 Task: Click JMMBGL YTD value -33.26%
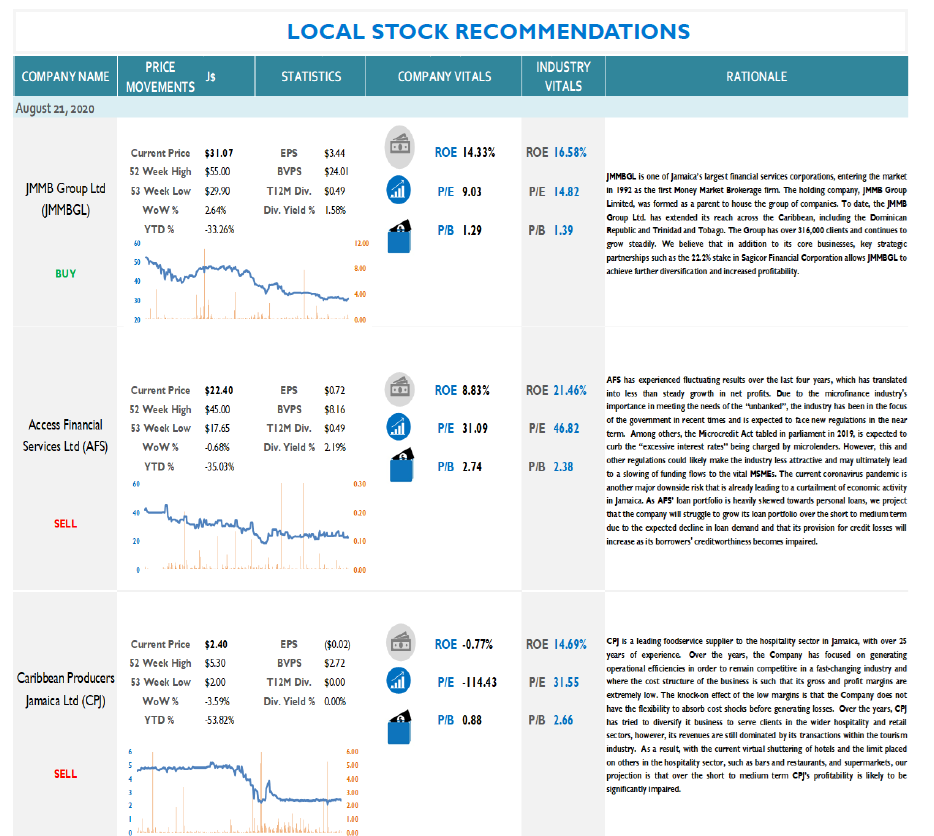coord(219,229)
